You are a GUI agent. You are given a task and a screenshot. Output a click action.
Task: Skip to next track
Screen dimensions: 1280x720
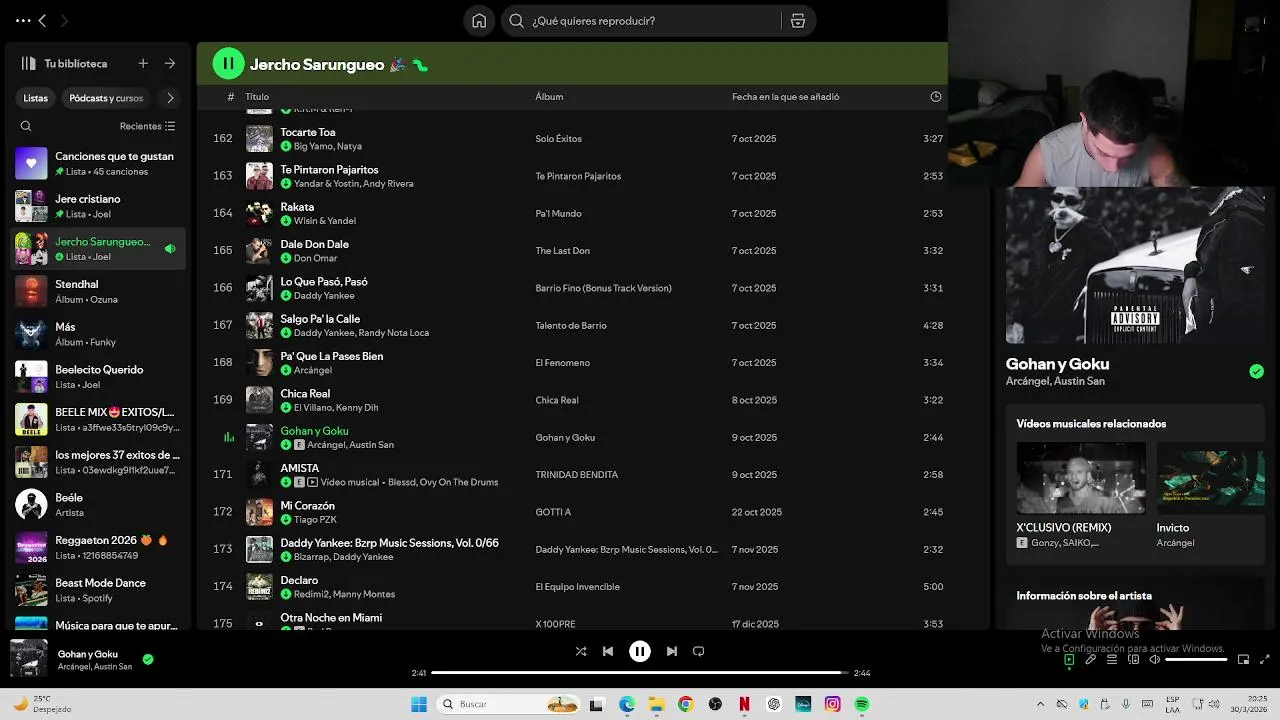[x=672, y=651]
